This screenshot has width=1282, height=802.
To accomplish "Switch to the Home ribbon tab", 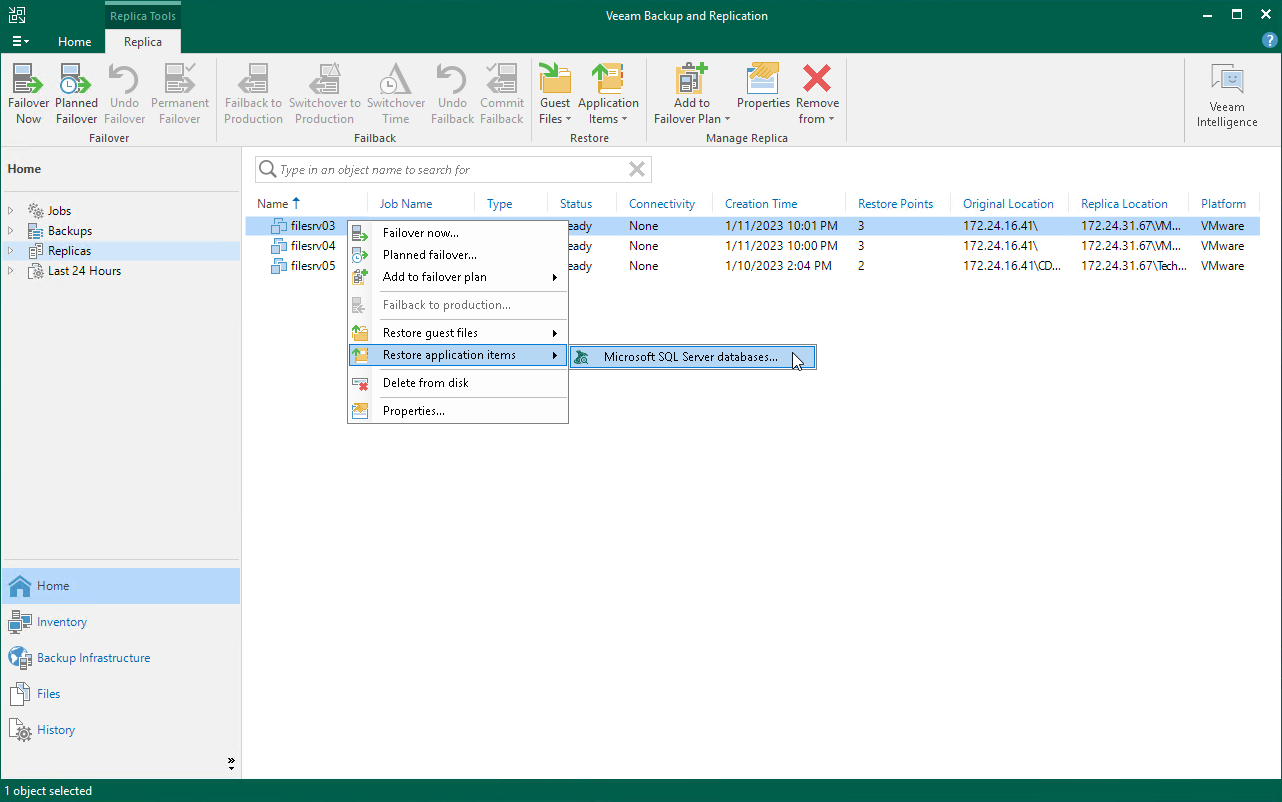I will tap(74, 42).
